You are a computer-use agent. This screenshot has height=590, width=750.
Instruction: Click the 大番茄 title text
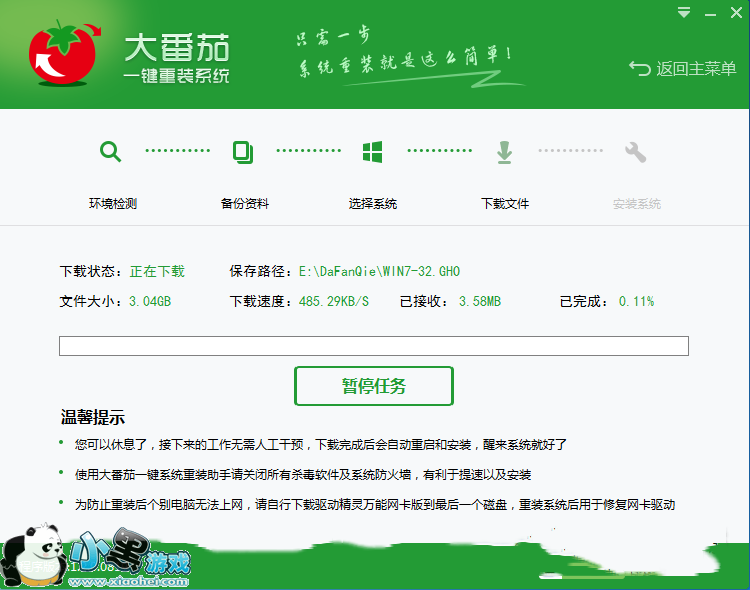tap(177, 48)
